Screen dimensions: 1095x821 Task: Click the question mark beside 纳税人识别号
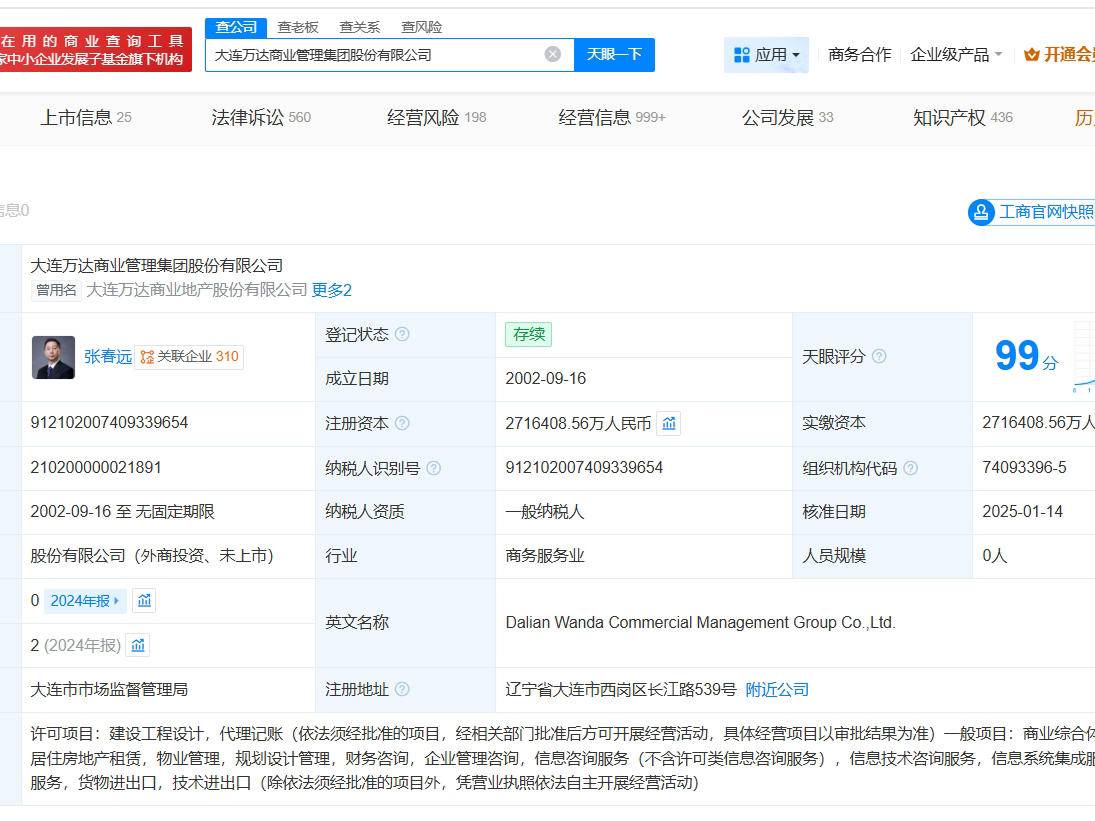click(x=433, y=468)
